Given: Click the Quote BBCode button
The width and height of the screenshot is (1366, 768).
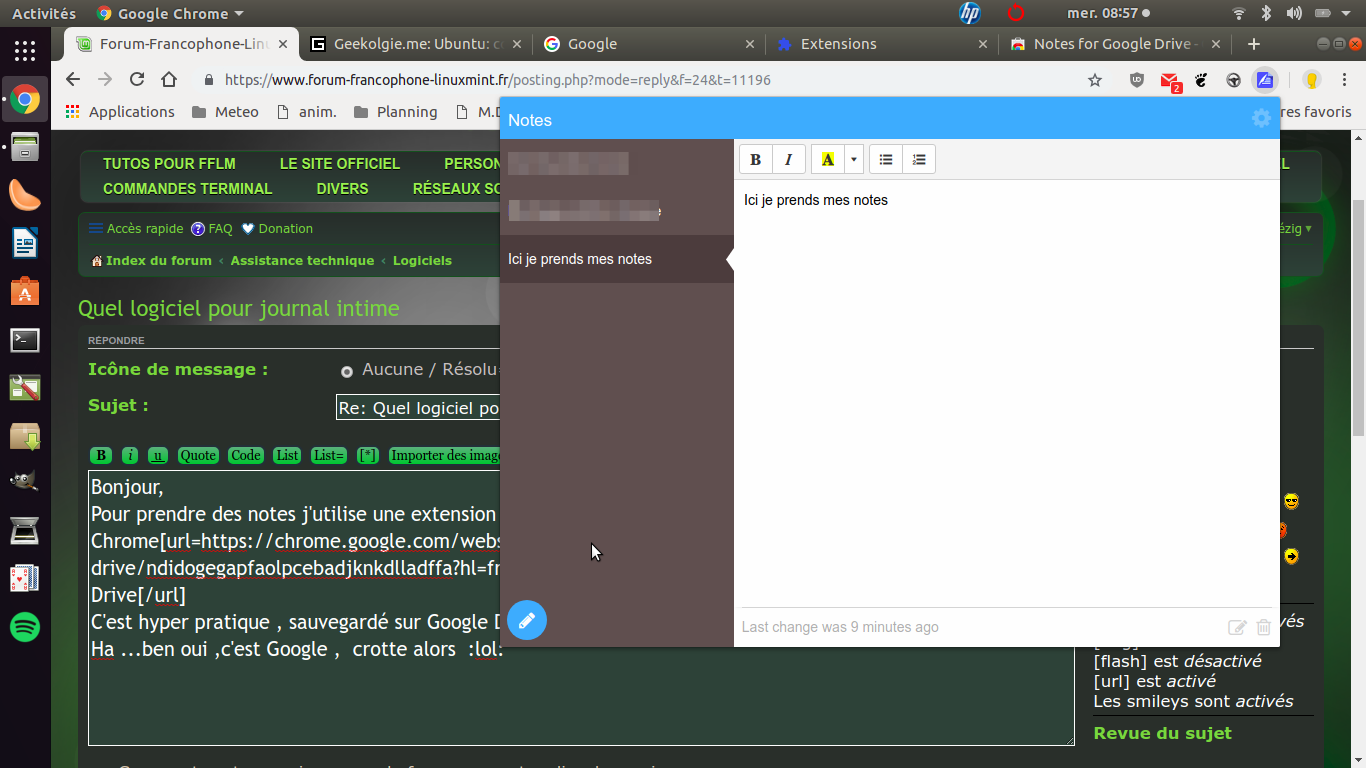Looking at the screenshot, I should [x=198, y=456].
